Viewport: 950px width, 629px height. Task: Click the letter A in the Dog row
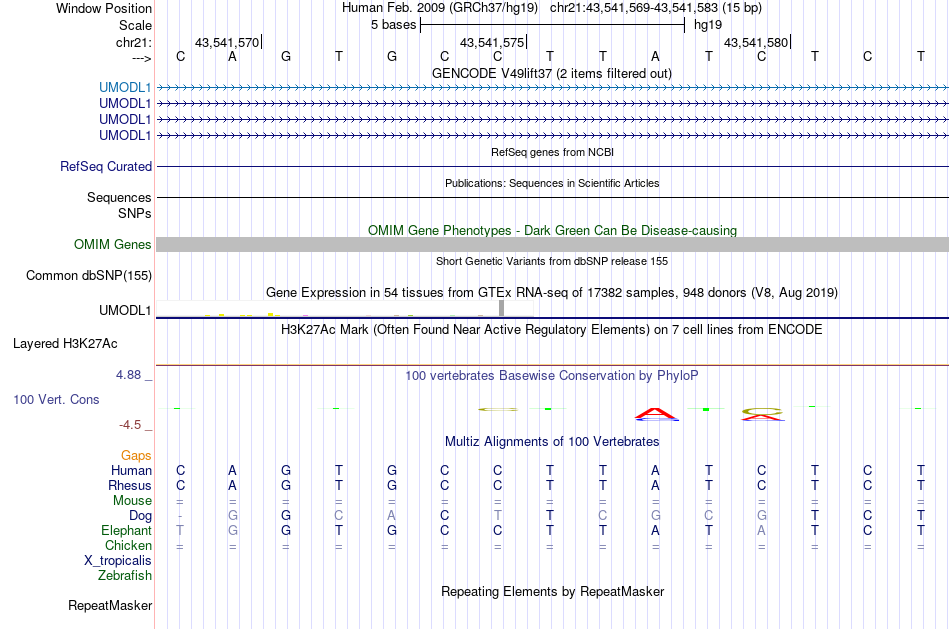coord(391,516)
